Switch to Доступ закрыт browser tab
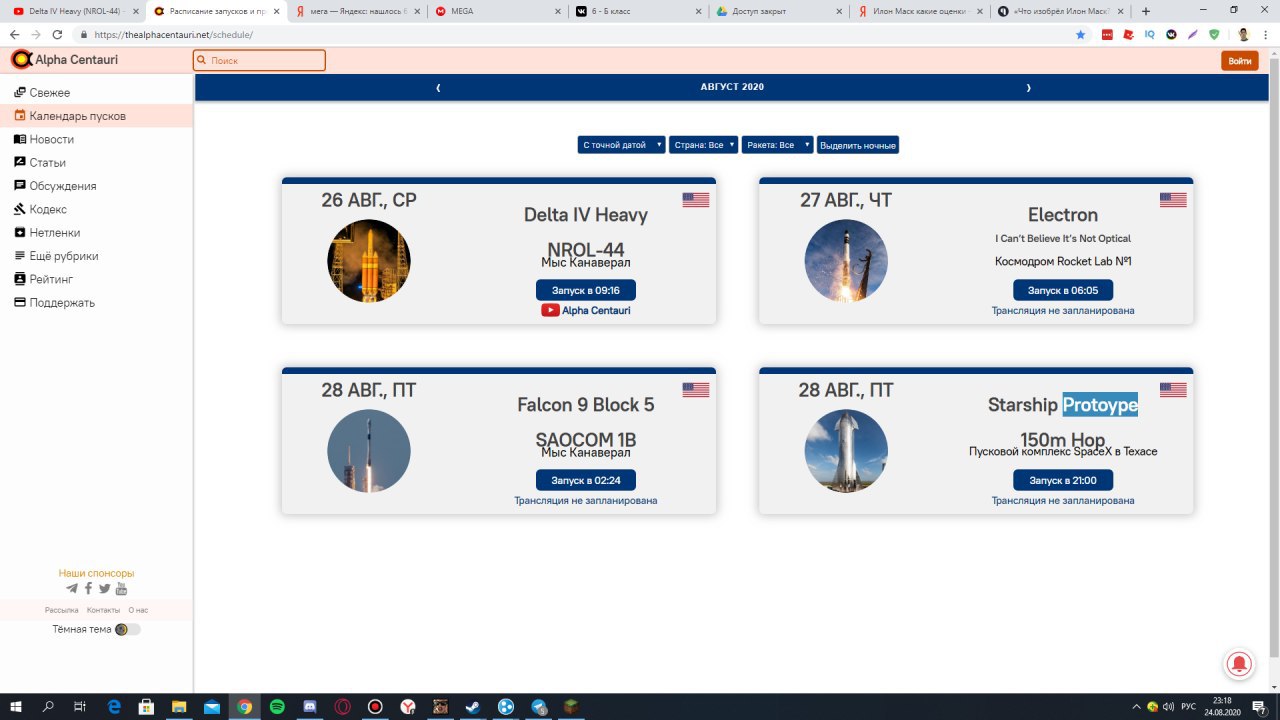1280x720 pixels. coord(779,11)
